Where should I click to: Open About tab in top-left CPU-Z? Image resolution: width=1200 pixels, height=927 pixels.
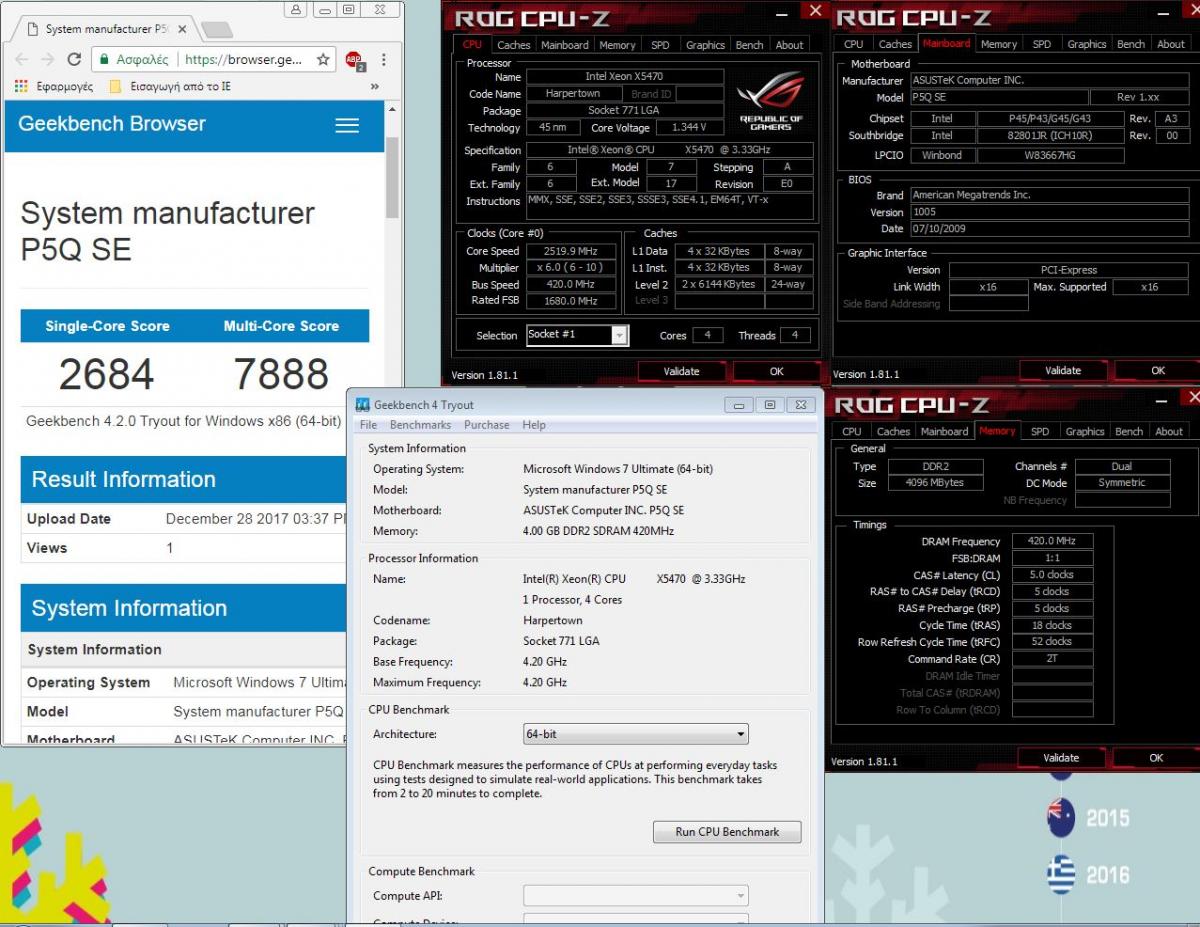(790, 45)
